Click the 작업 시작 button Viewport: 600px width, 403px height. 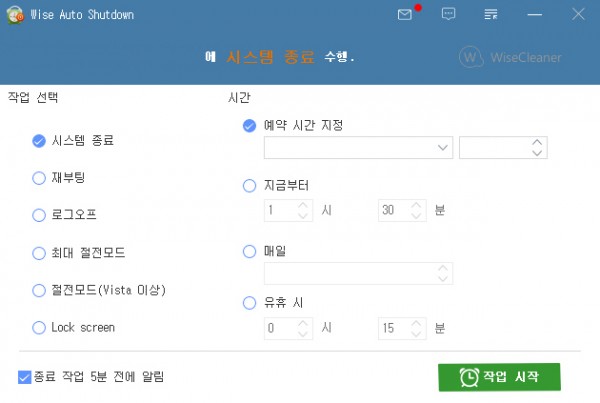(x=499, y=377)
